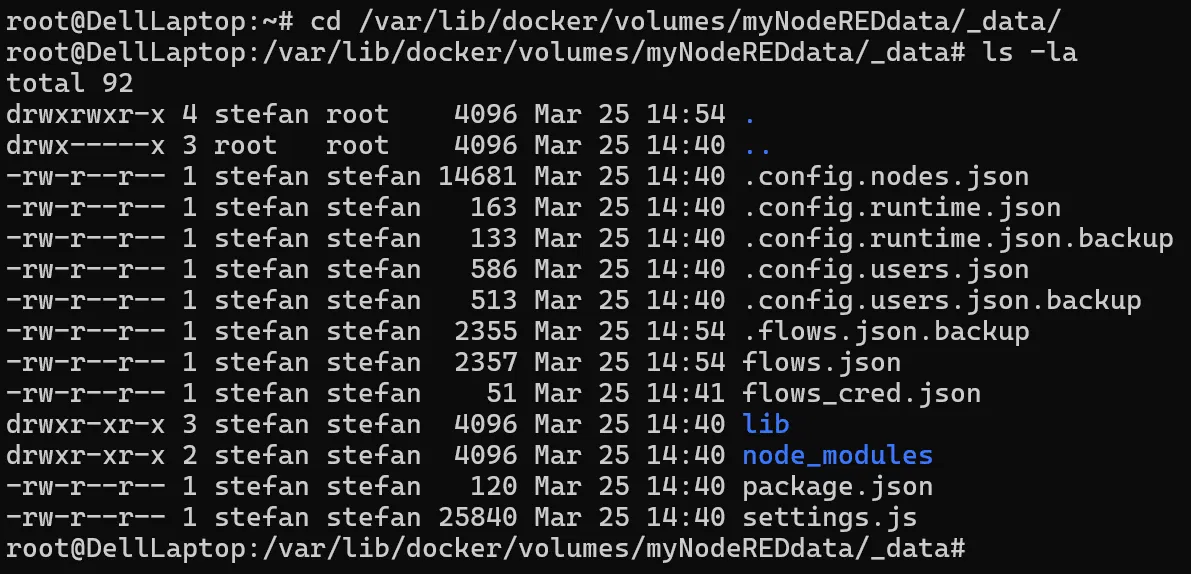Click the .config.users.json.backup file entry
The image size is (1191, 574).
point(941,301)
